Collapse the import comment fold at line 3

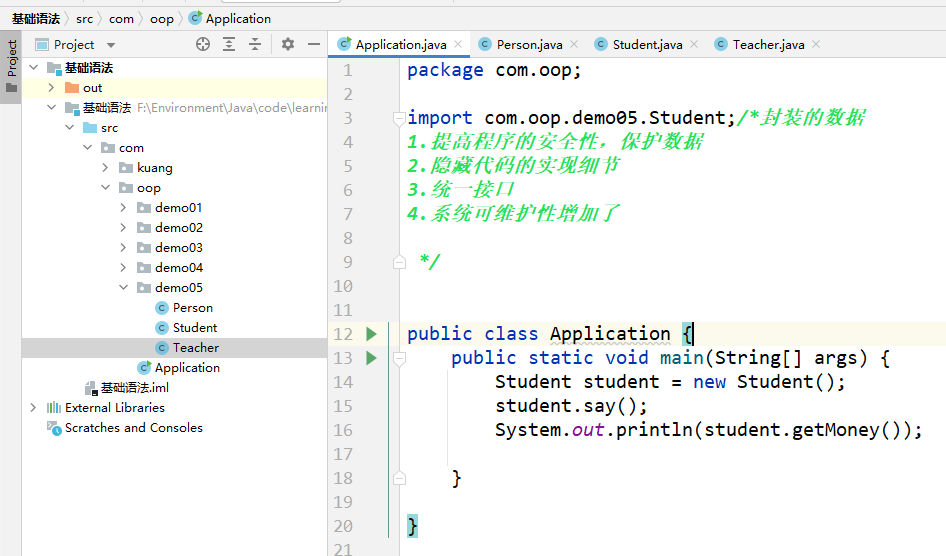[399, 118]
